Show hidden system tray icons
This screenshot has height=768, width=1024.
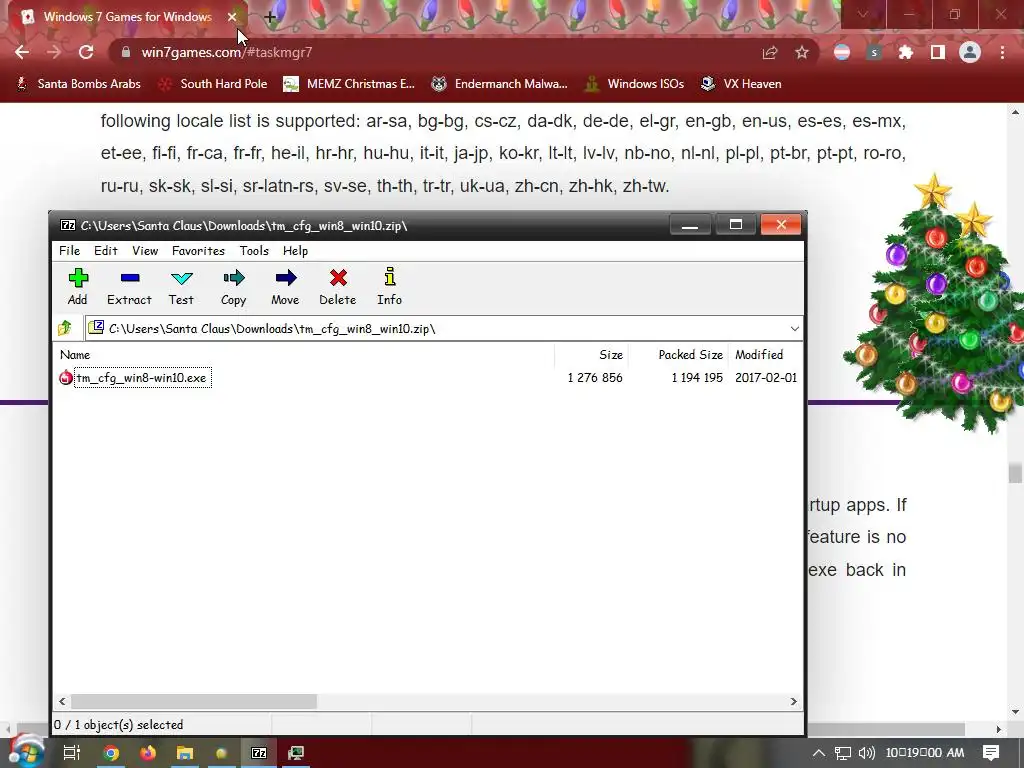(818, 753)
